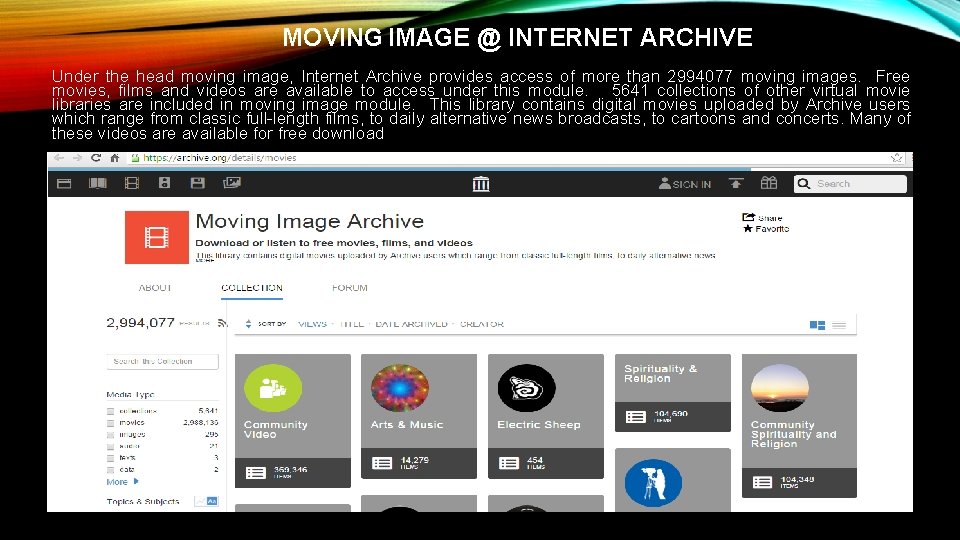Toggle sort direction arrows icon
This screenshot has width=960, height=540.
(248, 324)
